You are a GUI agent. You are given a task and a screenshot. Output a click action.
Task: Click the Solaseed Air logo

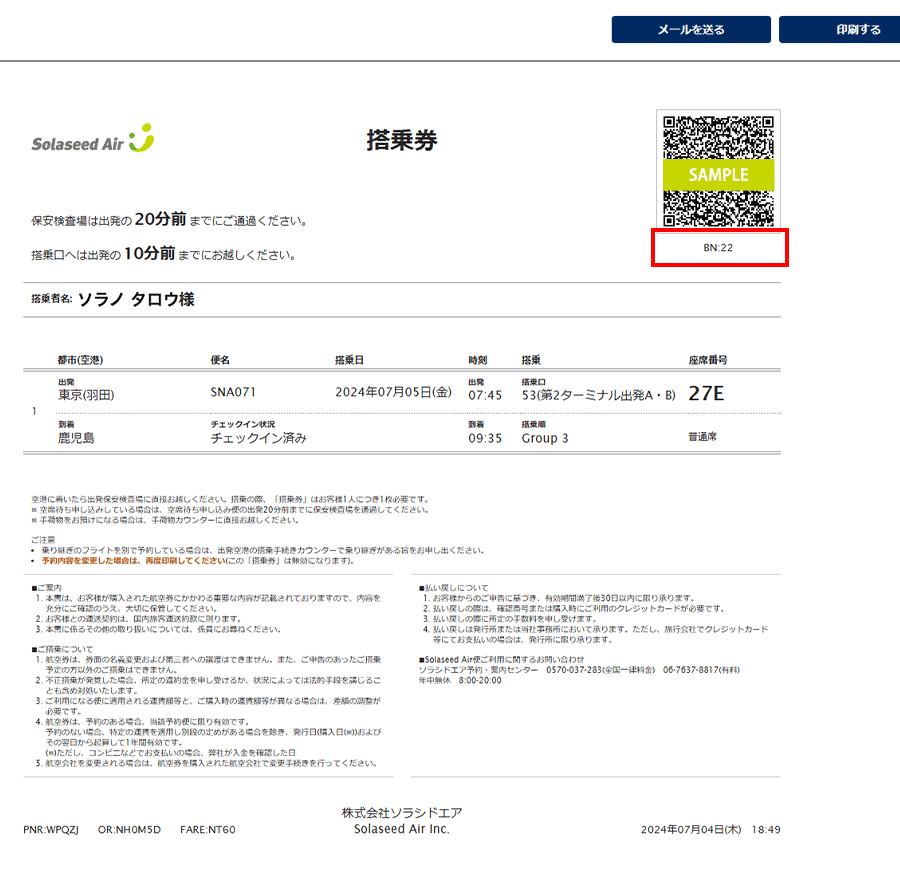[x=92, y=140]
